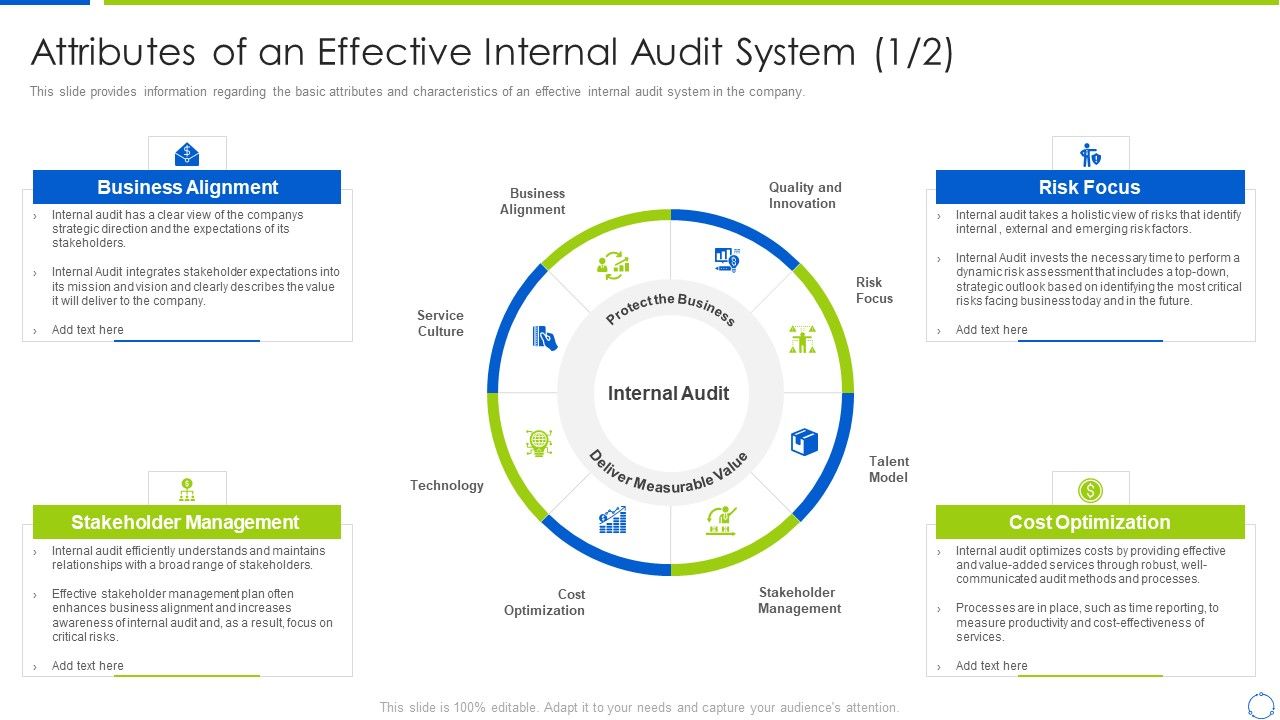Select the globe lightbulb icon in Technology segment

(x=539, y=443)
